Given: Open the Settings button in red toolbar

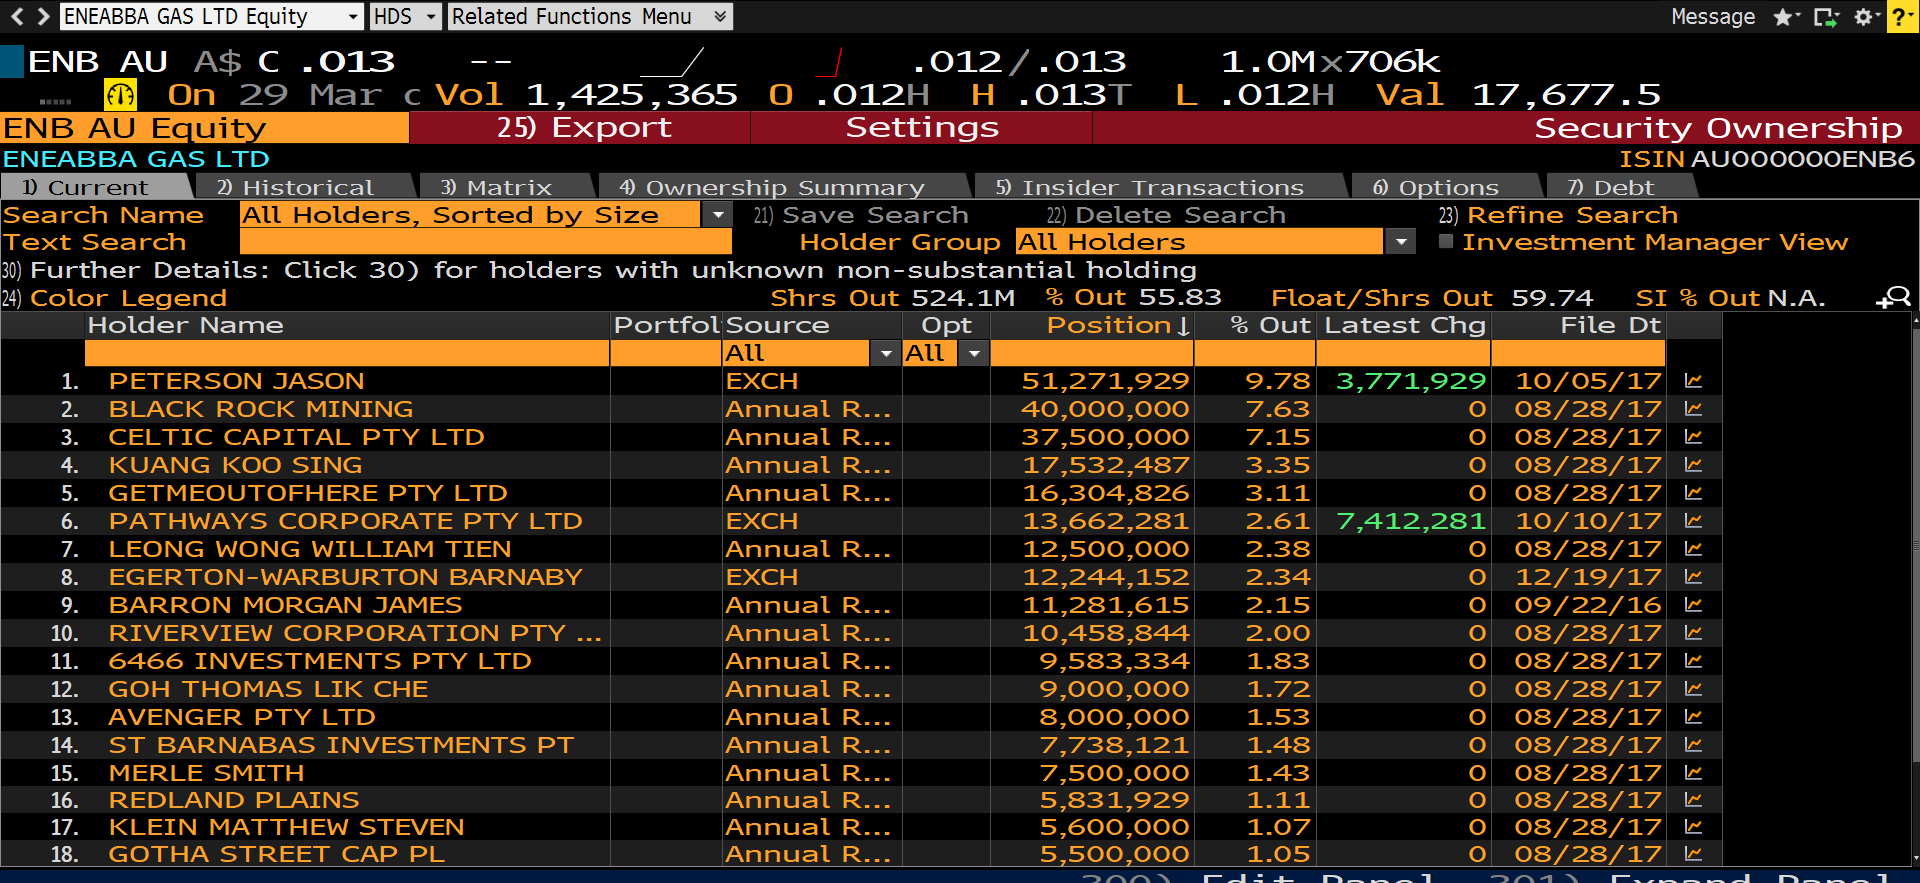Looking at the screenshot, I should 921,128.
